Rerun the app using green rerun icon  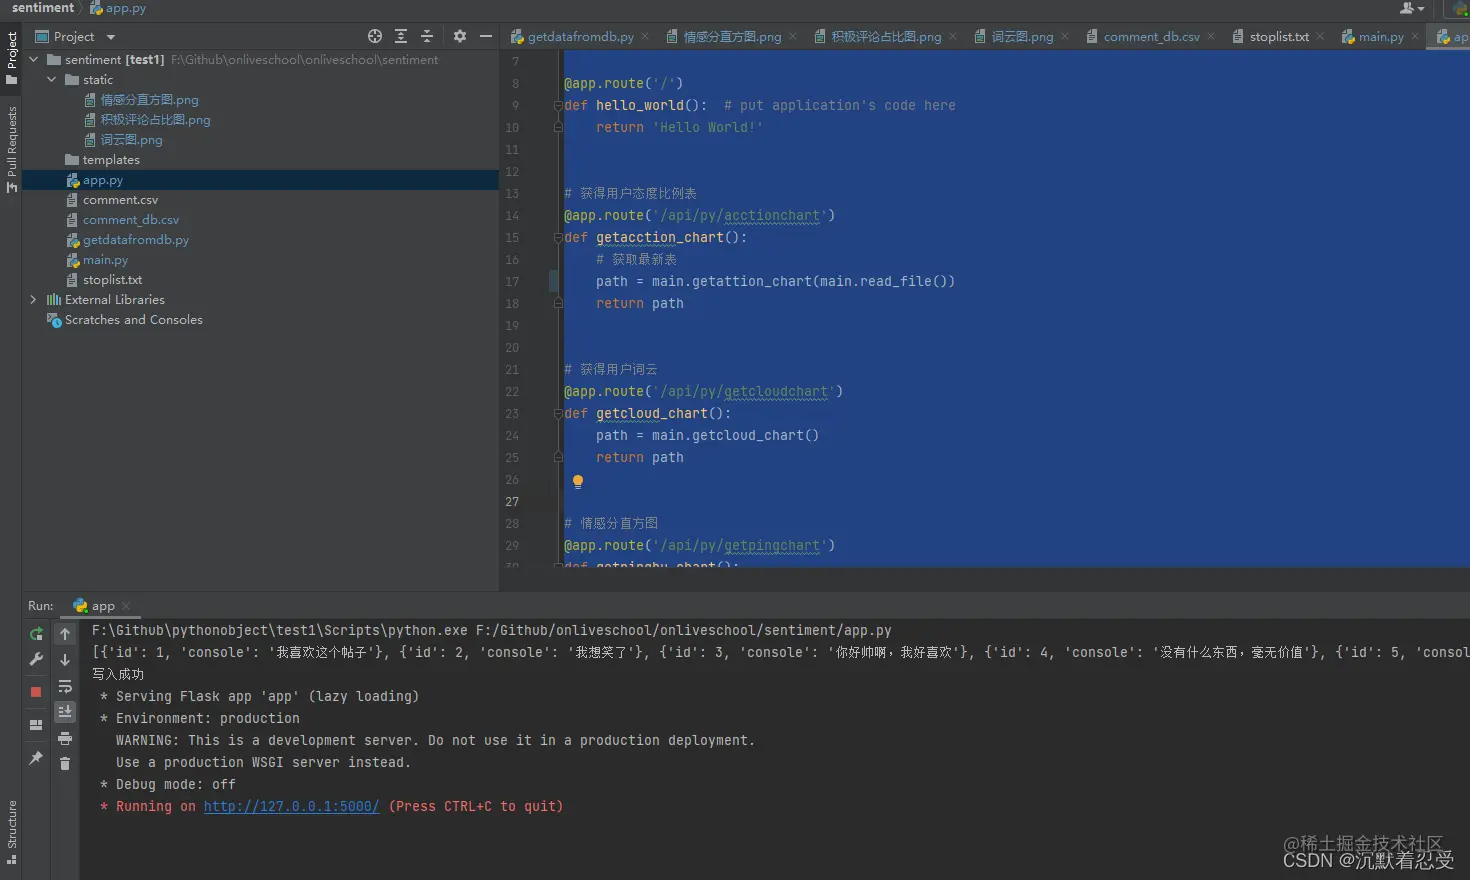(x=36, y=634)
